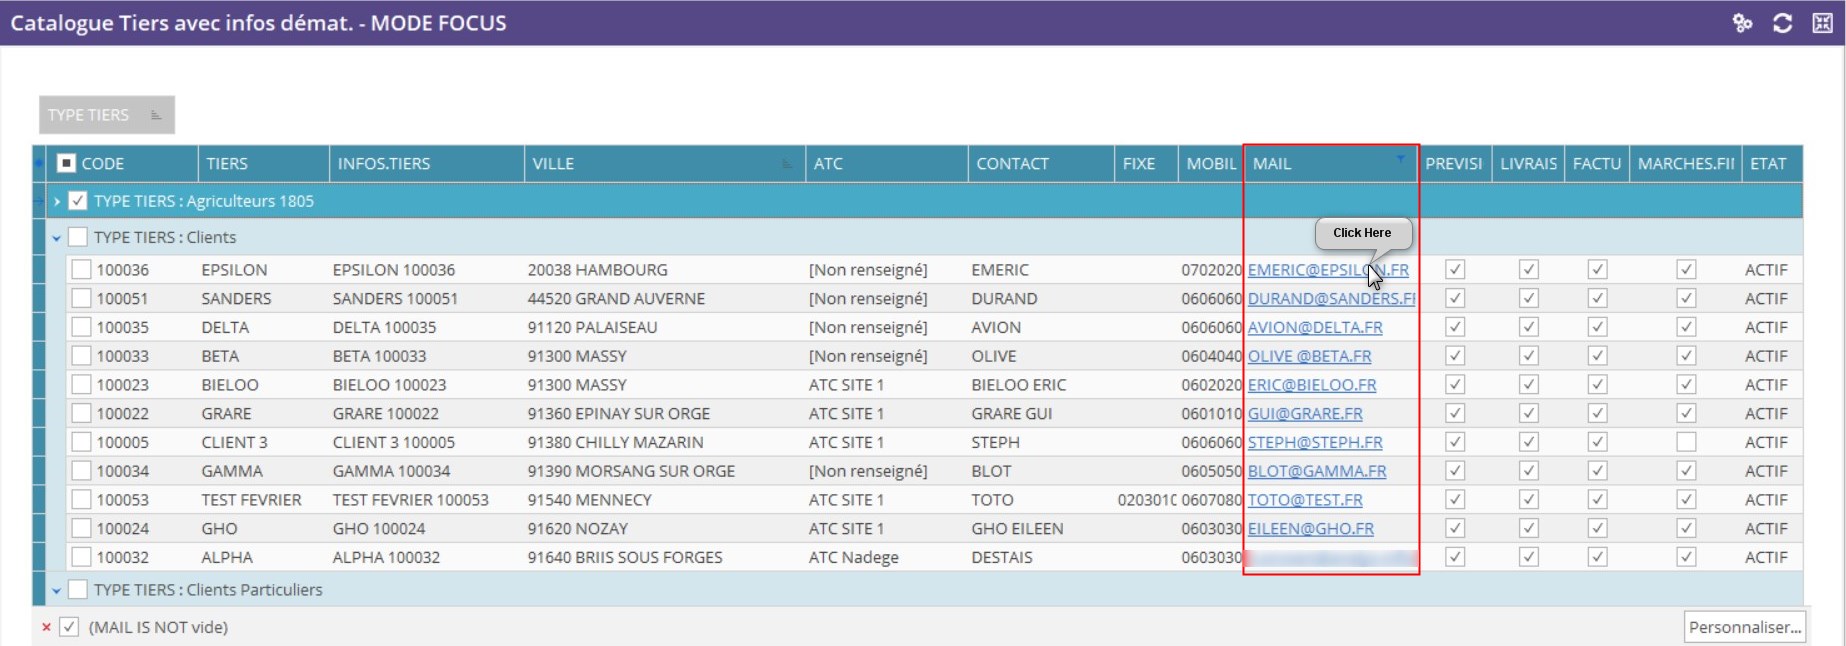1846x646 pixels.
Task: Exit focus mode with the collapse icon
Action: [x=1822, y=23]
